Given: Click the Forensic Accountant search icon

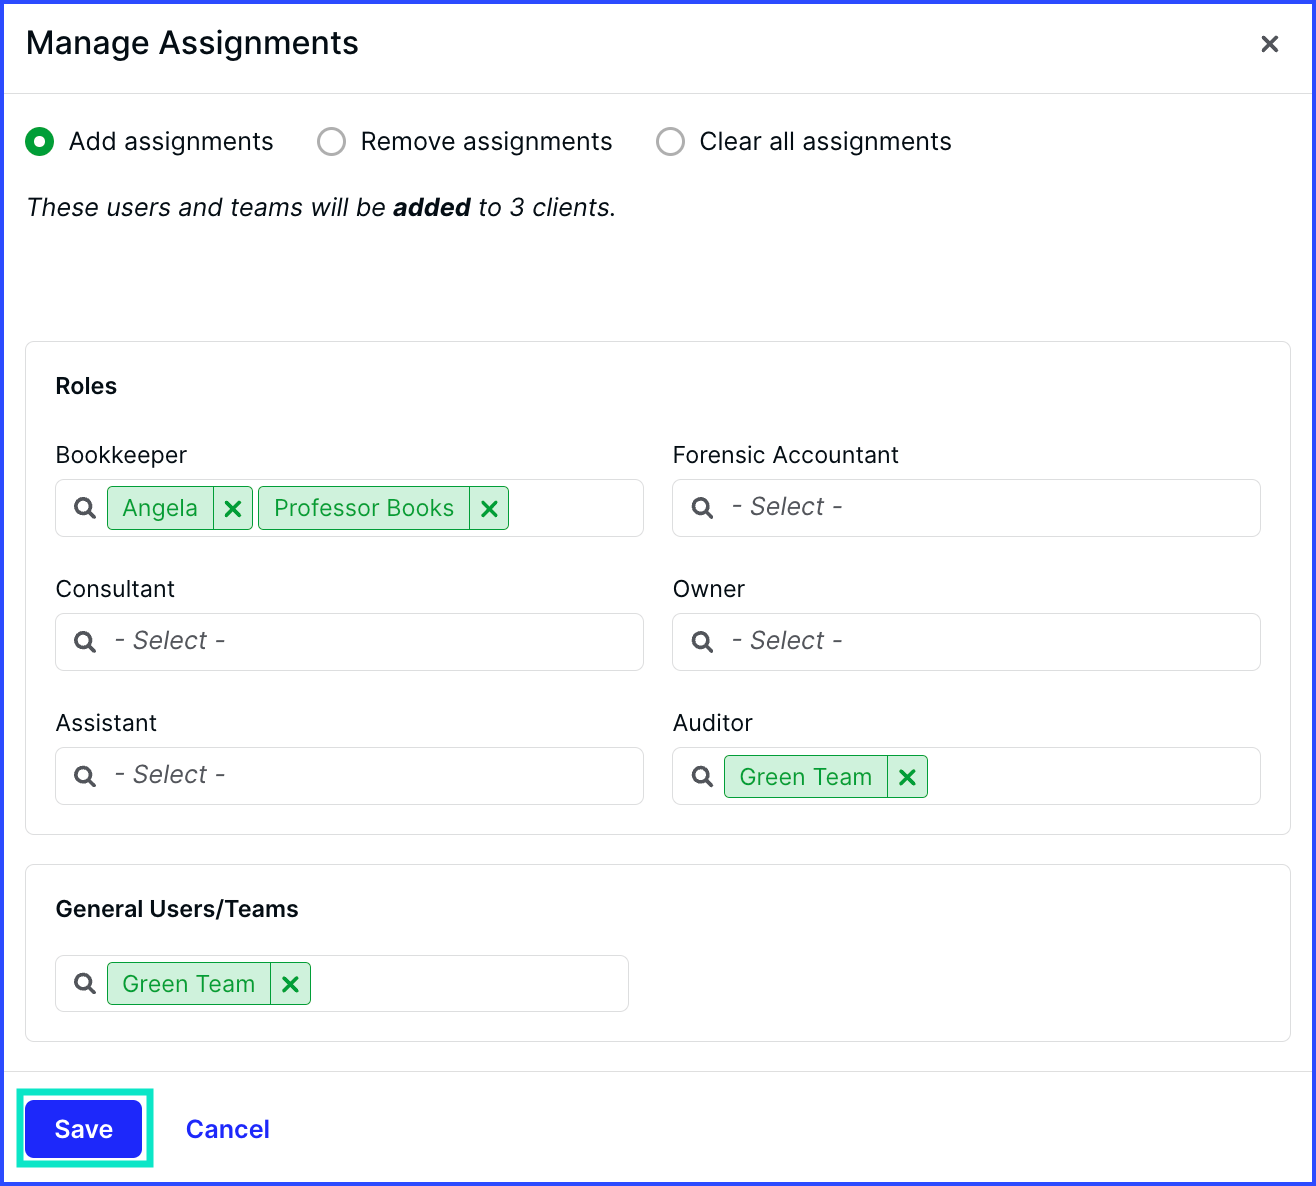Looking at the screenshot, I should coord(703,508).
